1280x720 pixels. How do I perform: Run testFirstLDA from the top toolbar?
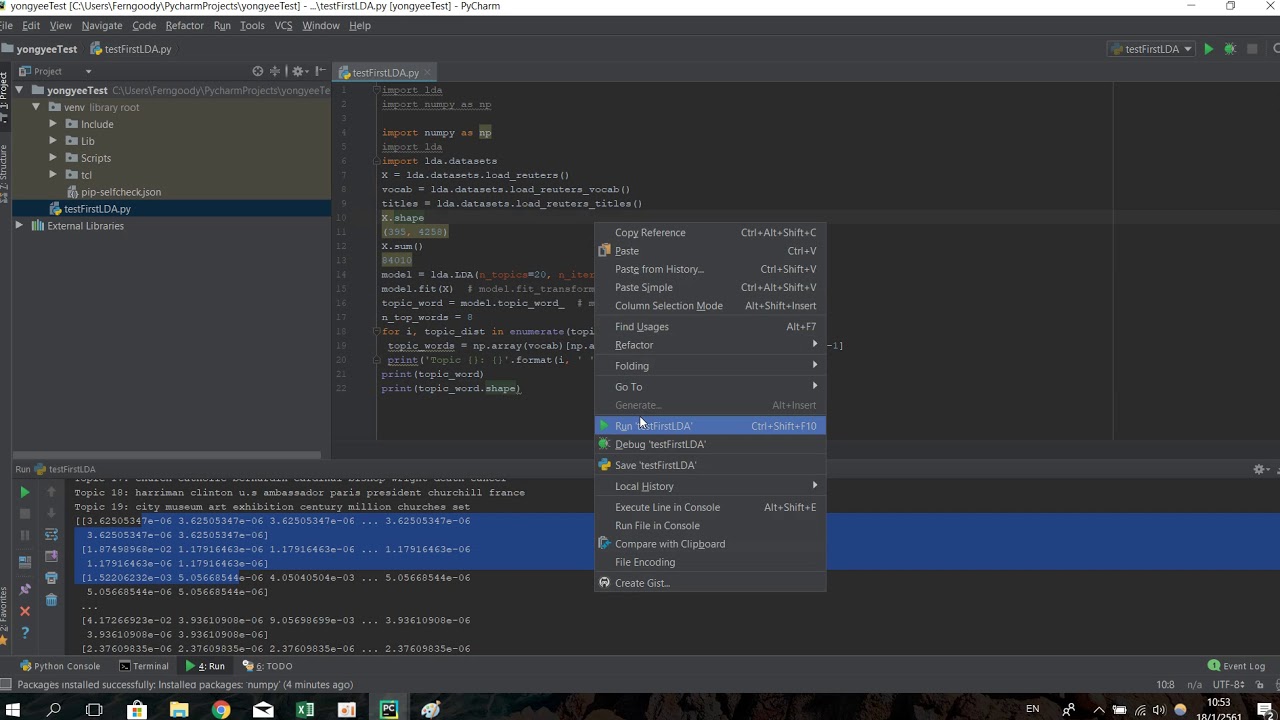1208,49
